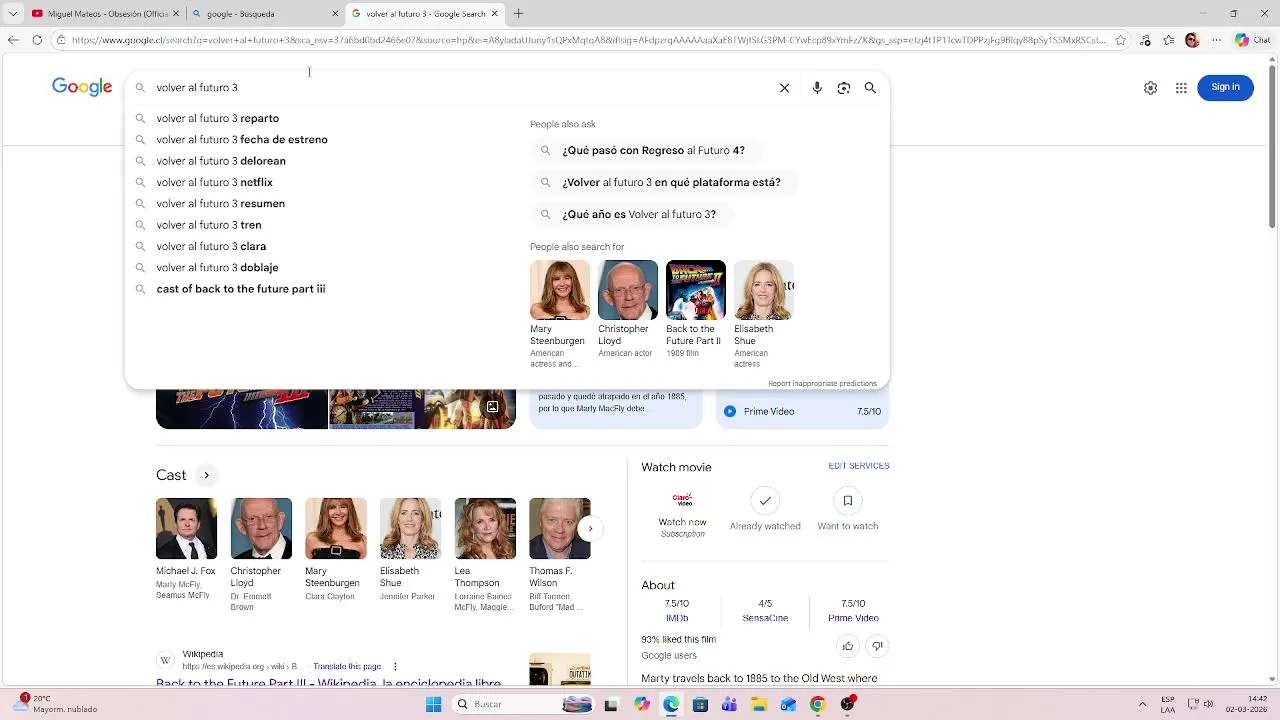This screenshot has width=1280, height=720.
Task: Open Google Chrome from the taskbar
Action: click(x=817, y=704)
